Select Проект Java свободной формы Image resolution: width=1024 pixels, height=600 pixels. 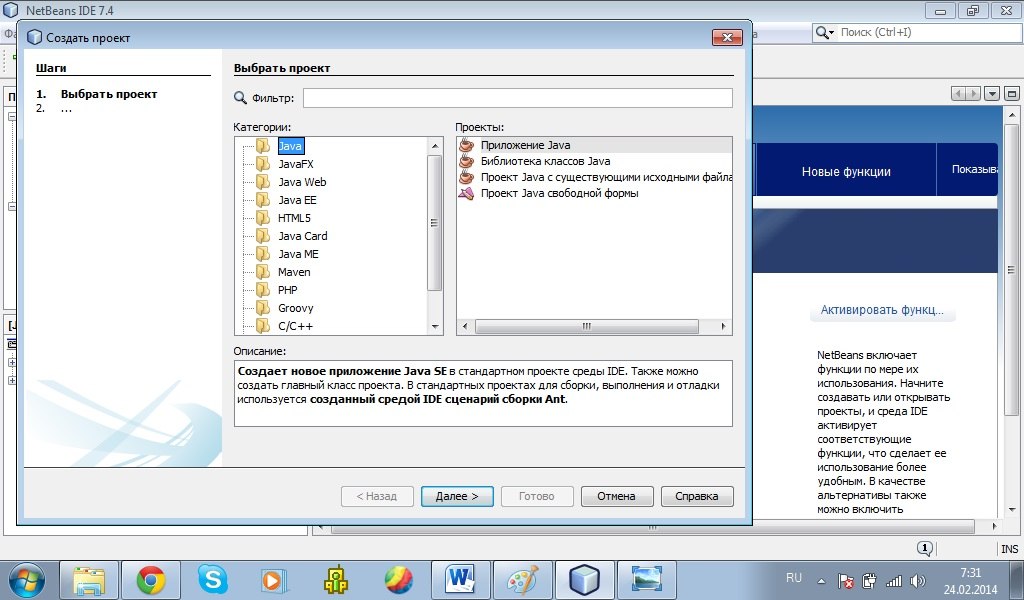point(560,193)
